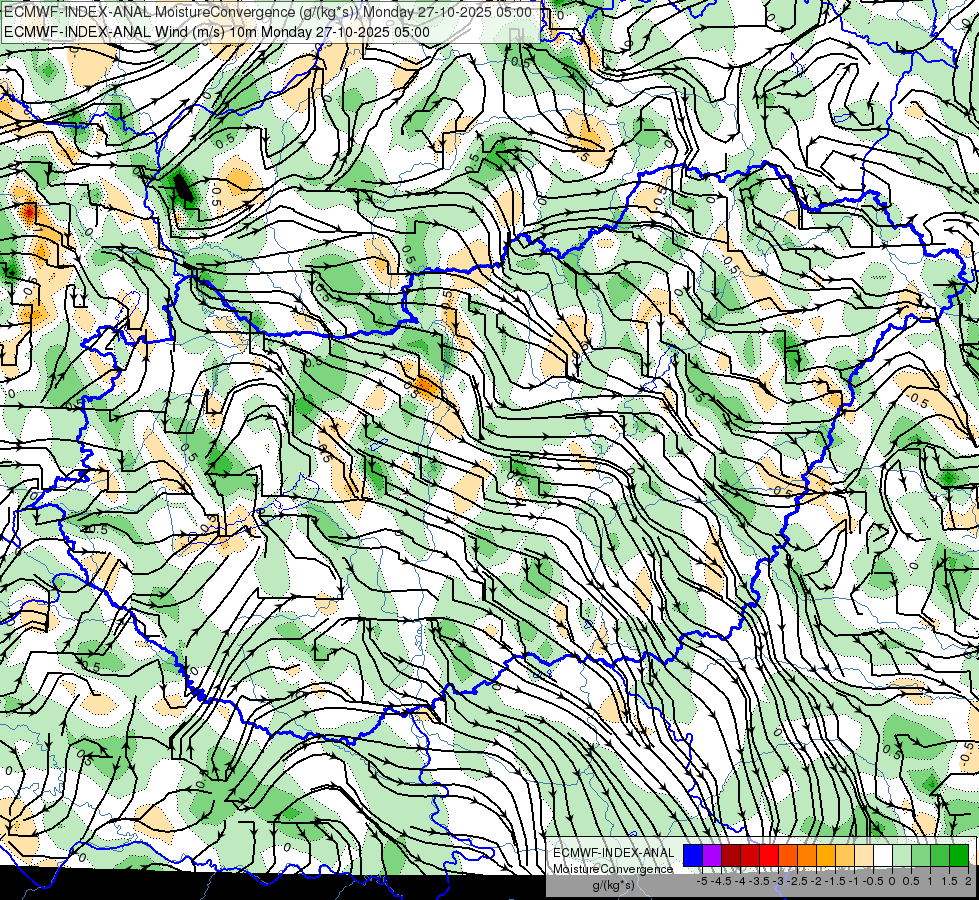979x900 pixels.
Task: Click the -2.5 tick label in the legend
Action: pos(797,881)
